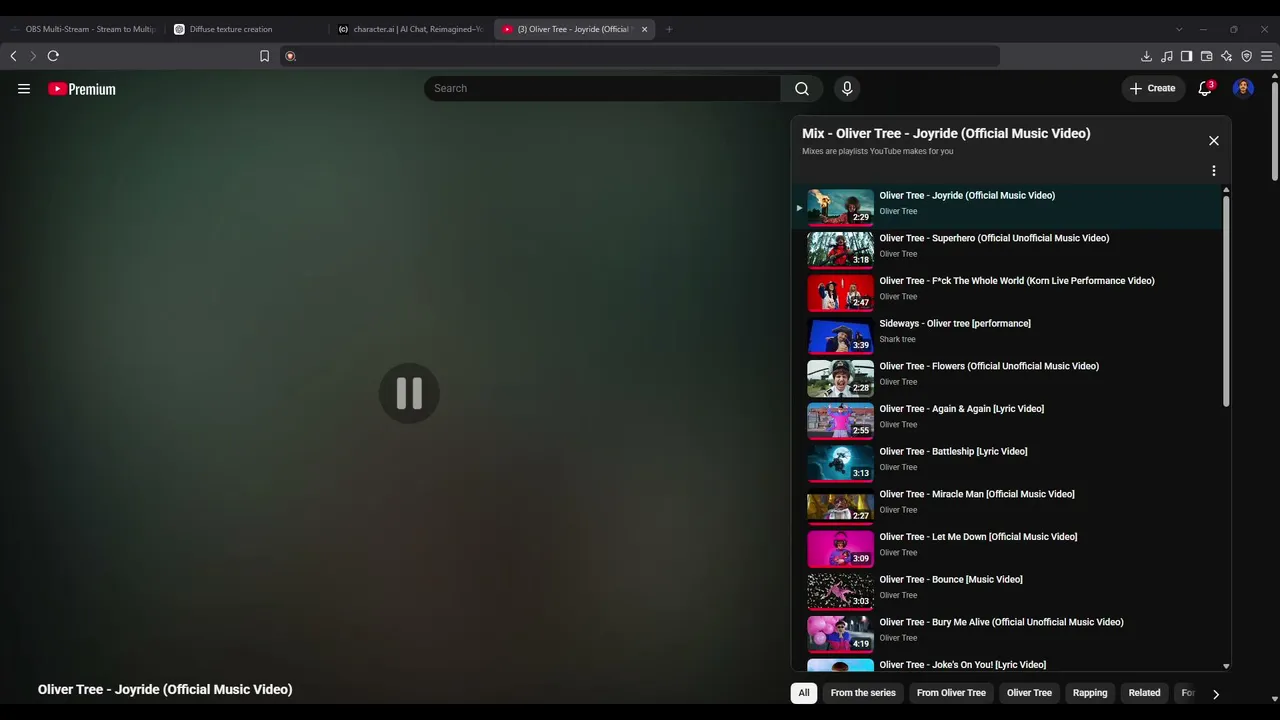The width and height of the screenshot is (1280, 720).
Task: Open the browser wallet icon
Action: click(x=1207, y=56)
